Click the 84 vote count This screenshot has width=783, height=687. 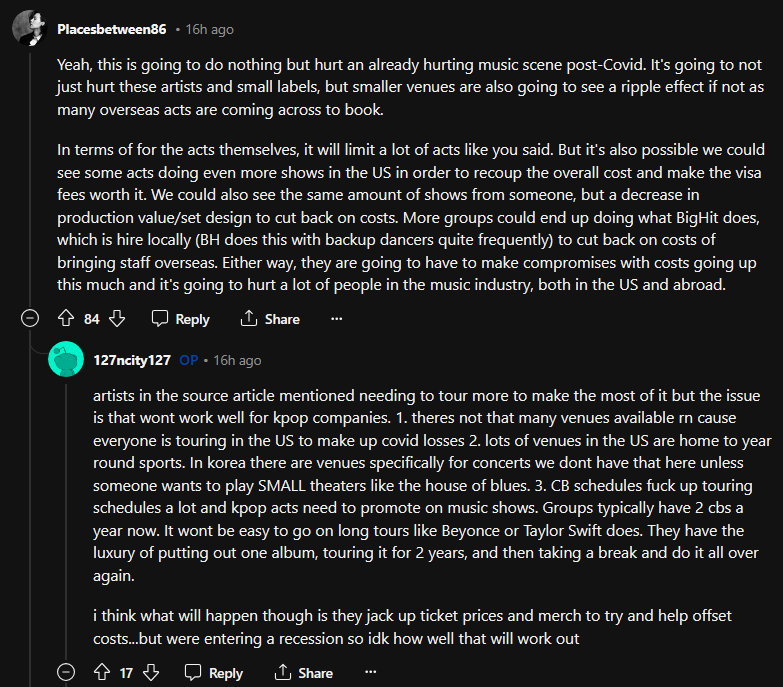92,318
